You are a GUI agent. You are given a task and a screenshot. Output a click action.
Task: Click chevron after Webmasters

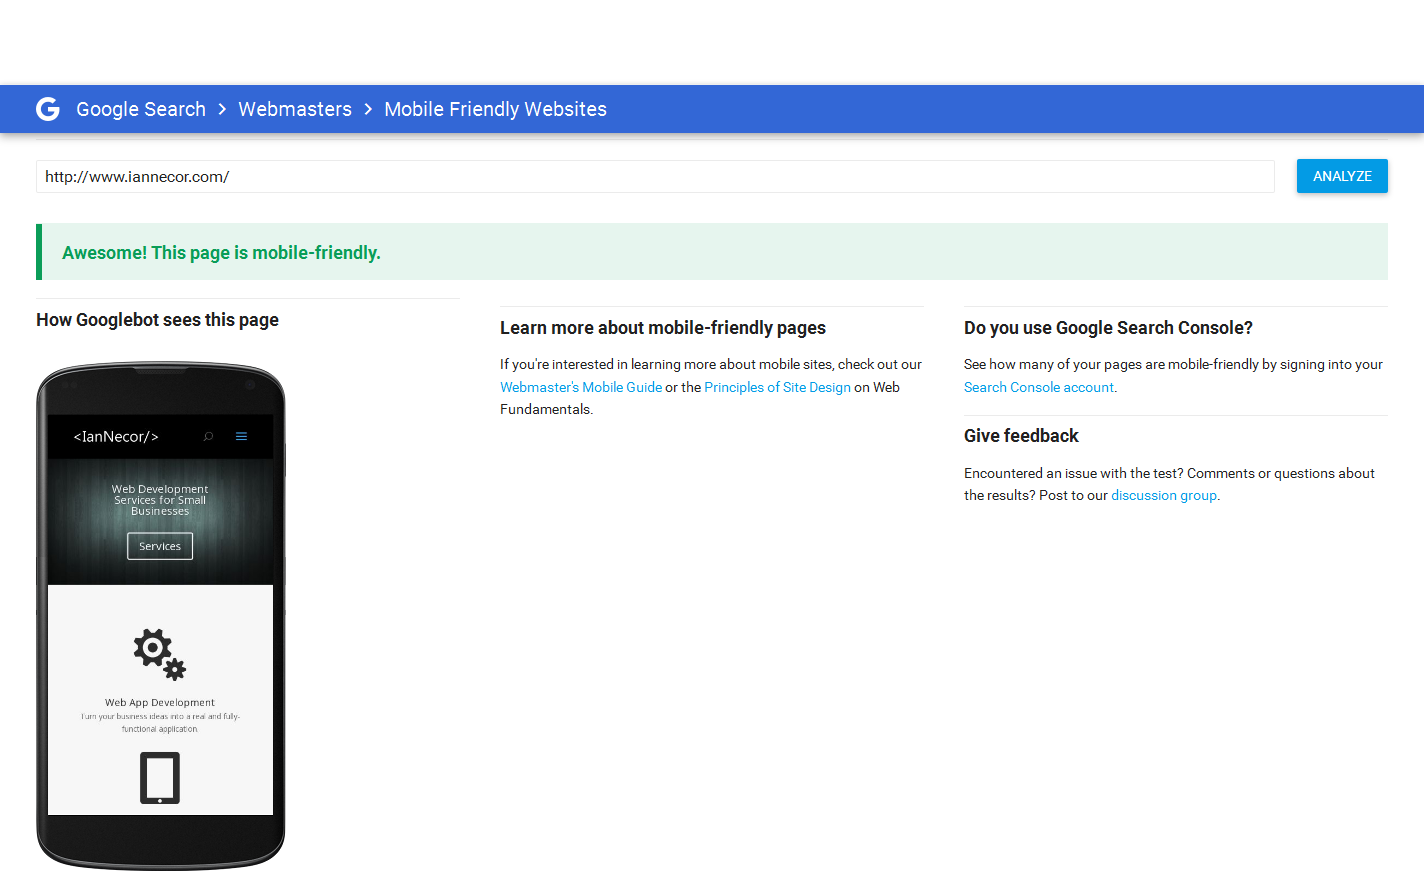click(x=368, y=109)
